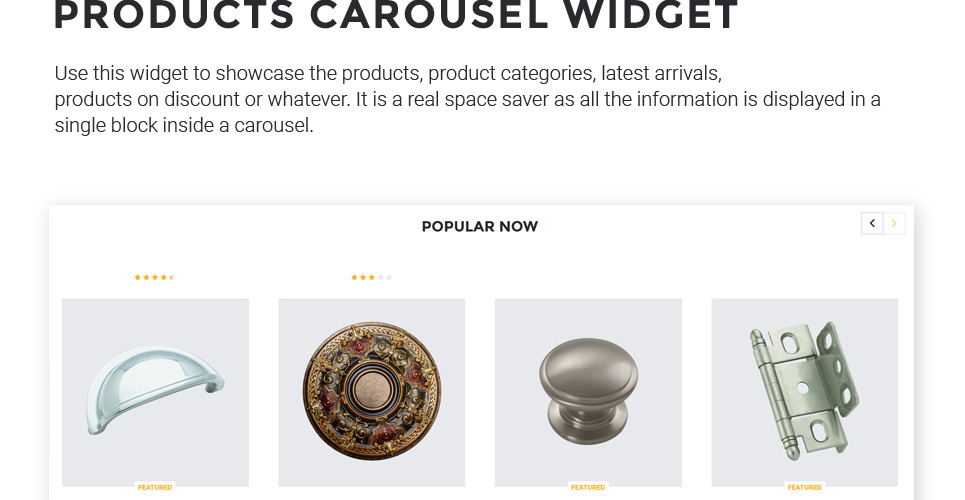Click fourth gold star above cup pull
This screenshot has width=965, height=500.
click(164, 277)
